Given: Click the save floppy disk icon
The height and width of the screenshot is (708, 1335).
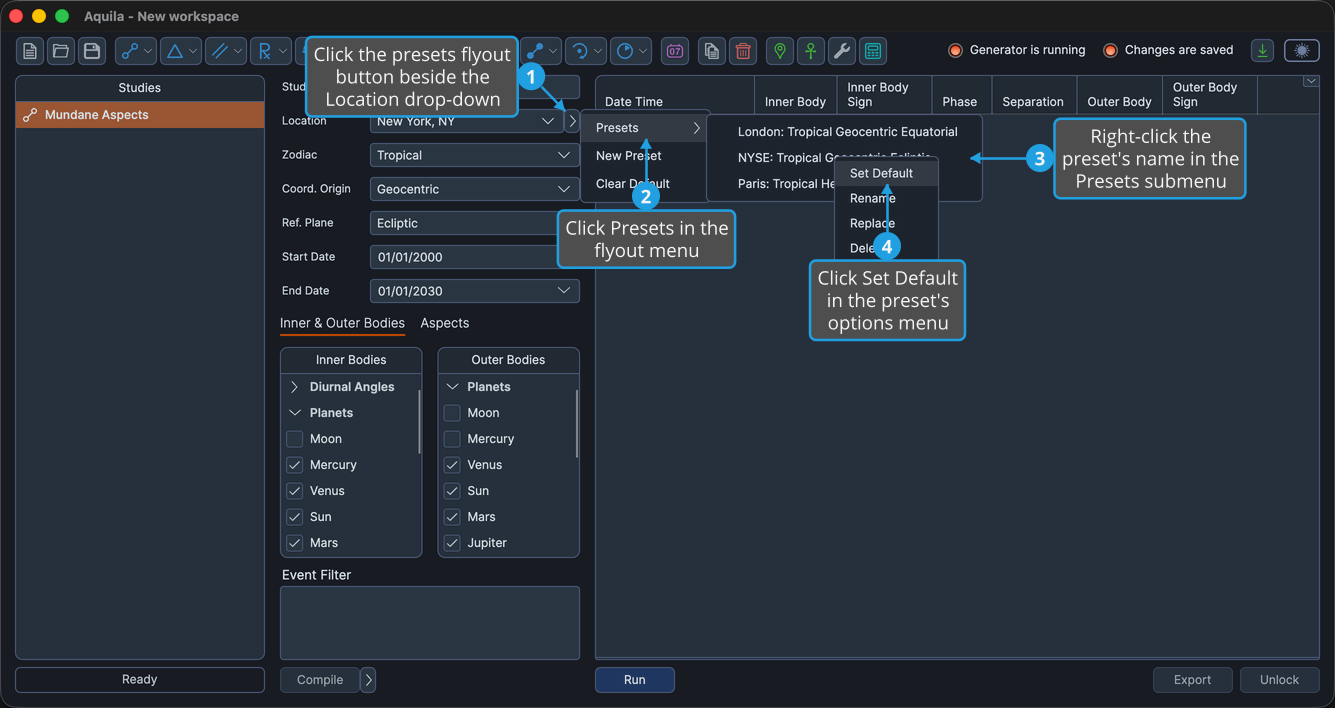Looking at the screenshot, I should click(92, 51).
